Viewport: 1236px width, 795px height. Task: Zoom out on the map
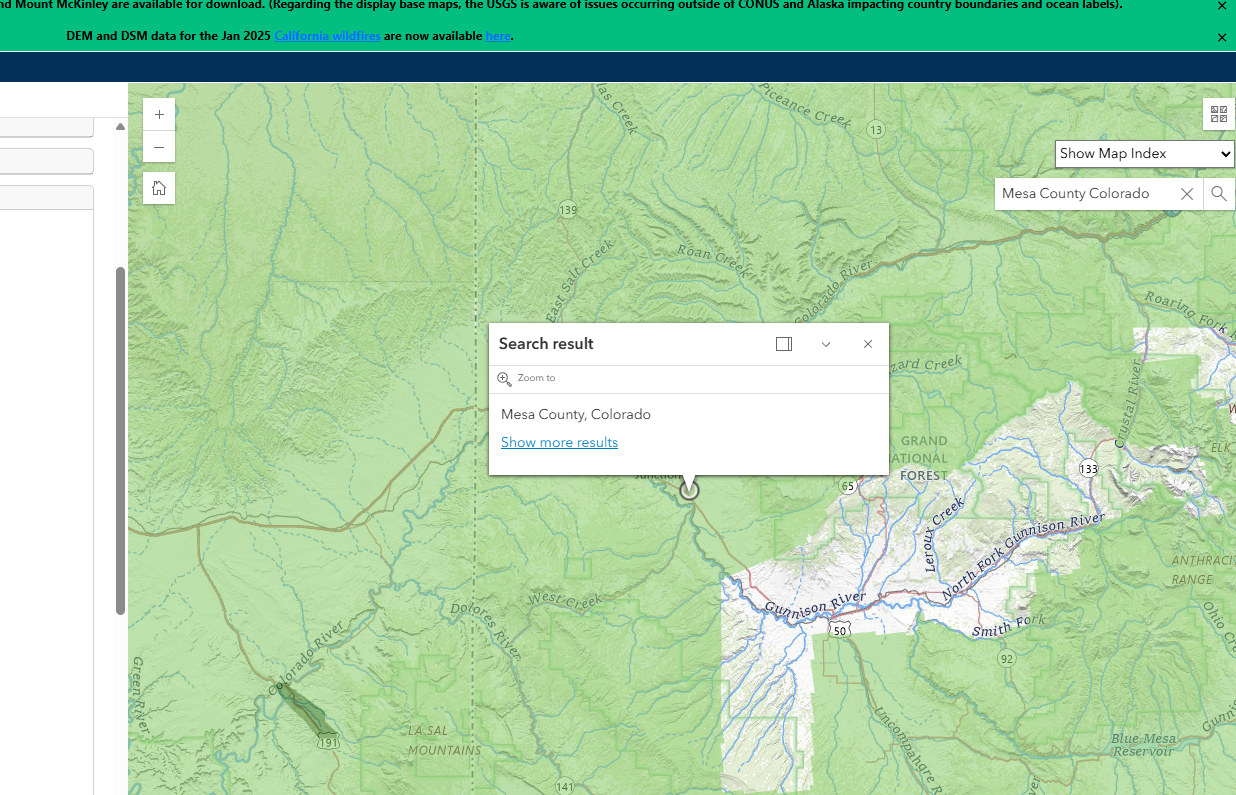pyautogui.click(x=159, y=148)
